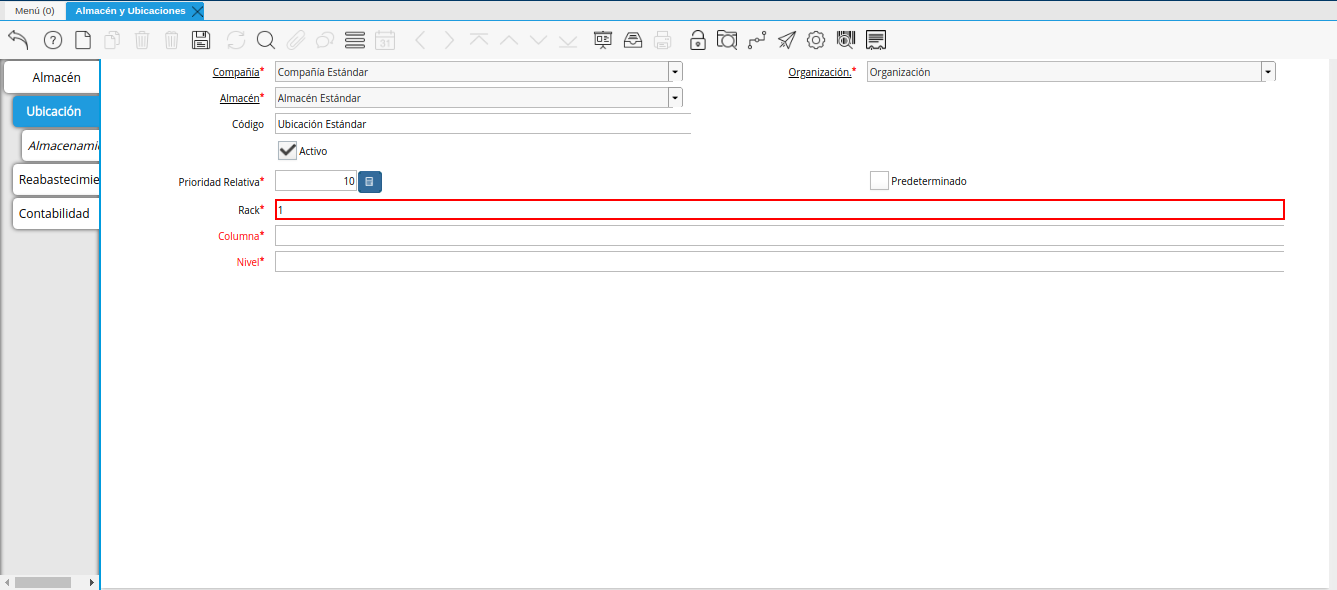
Task: Open zoom across folder-magnifier icon
Action: click(727, 40)
